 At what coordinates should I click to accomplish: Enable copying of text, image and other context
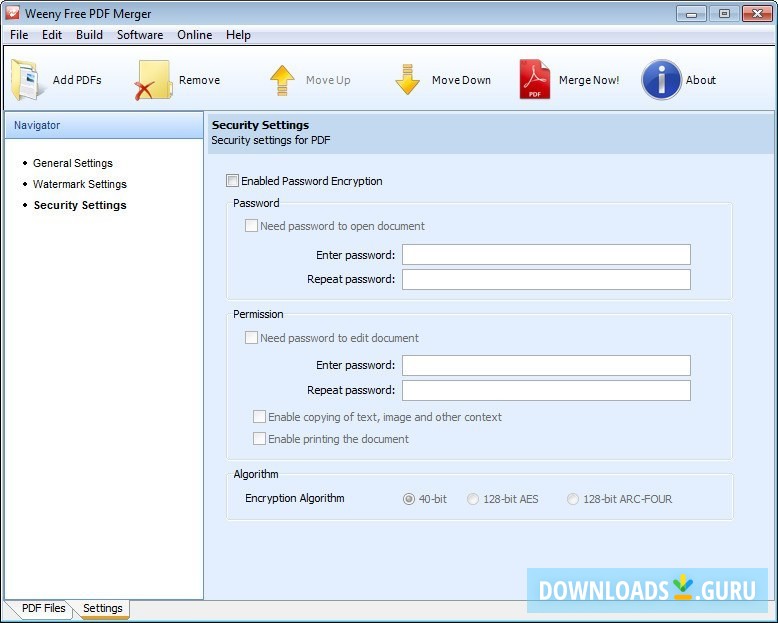[259, 417]
